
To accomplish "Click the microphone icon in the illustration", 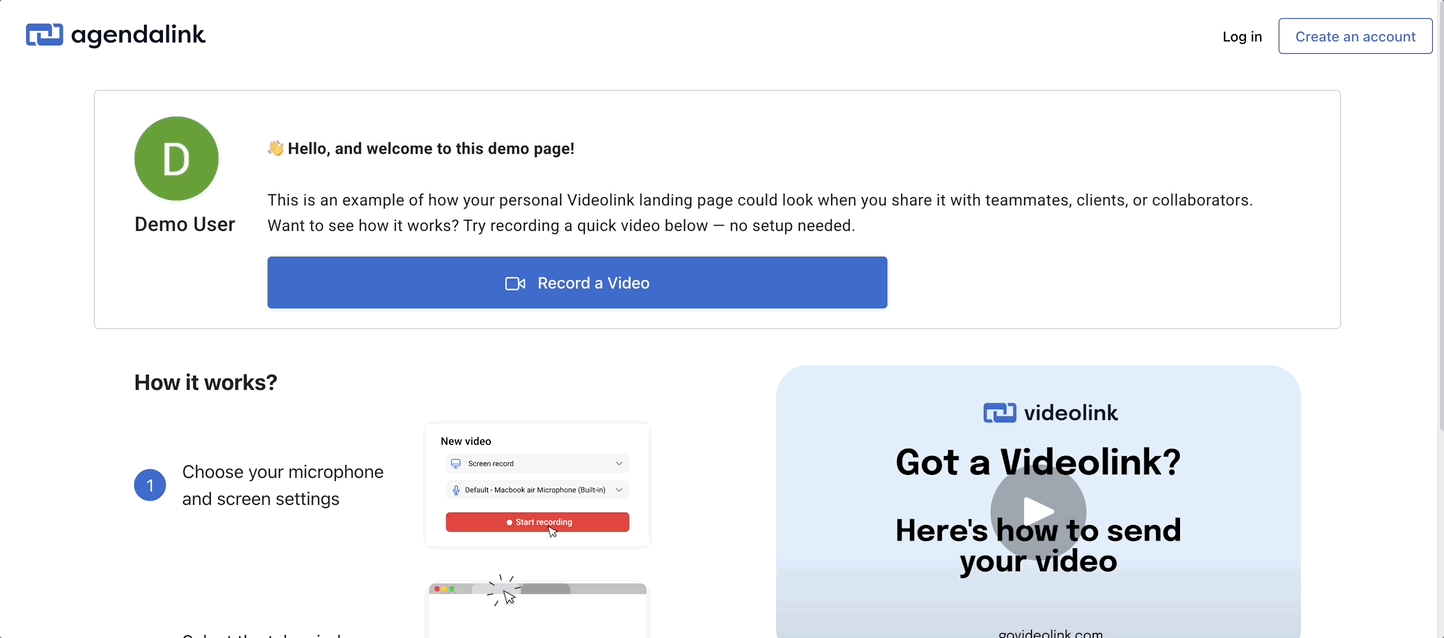I will [x=456, y=490].
